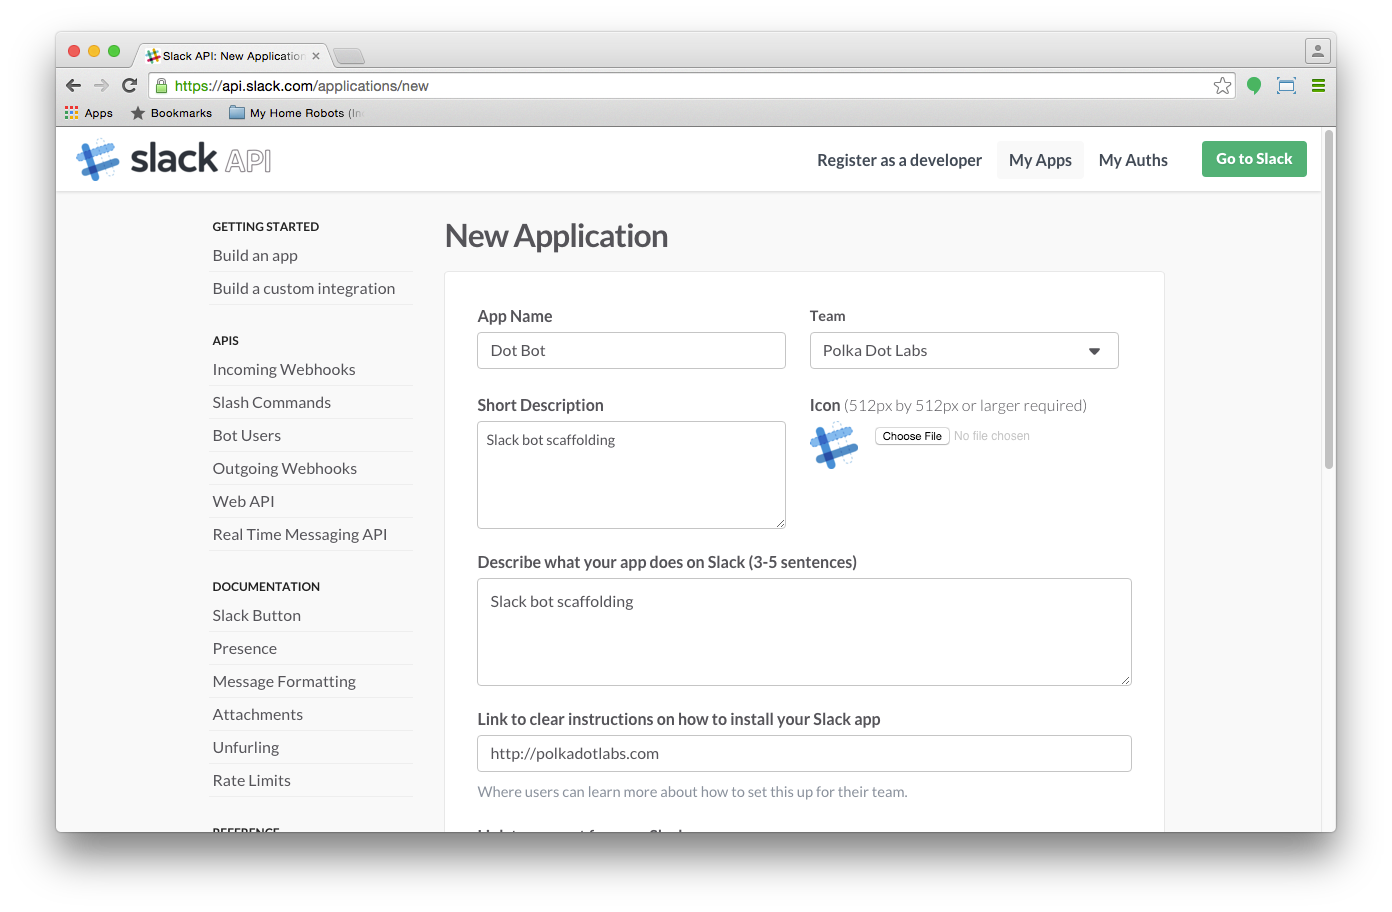Open Outgoing Webhooks in sidebar

[x=285, y=469]
